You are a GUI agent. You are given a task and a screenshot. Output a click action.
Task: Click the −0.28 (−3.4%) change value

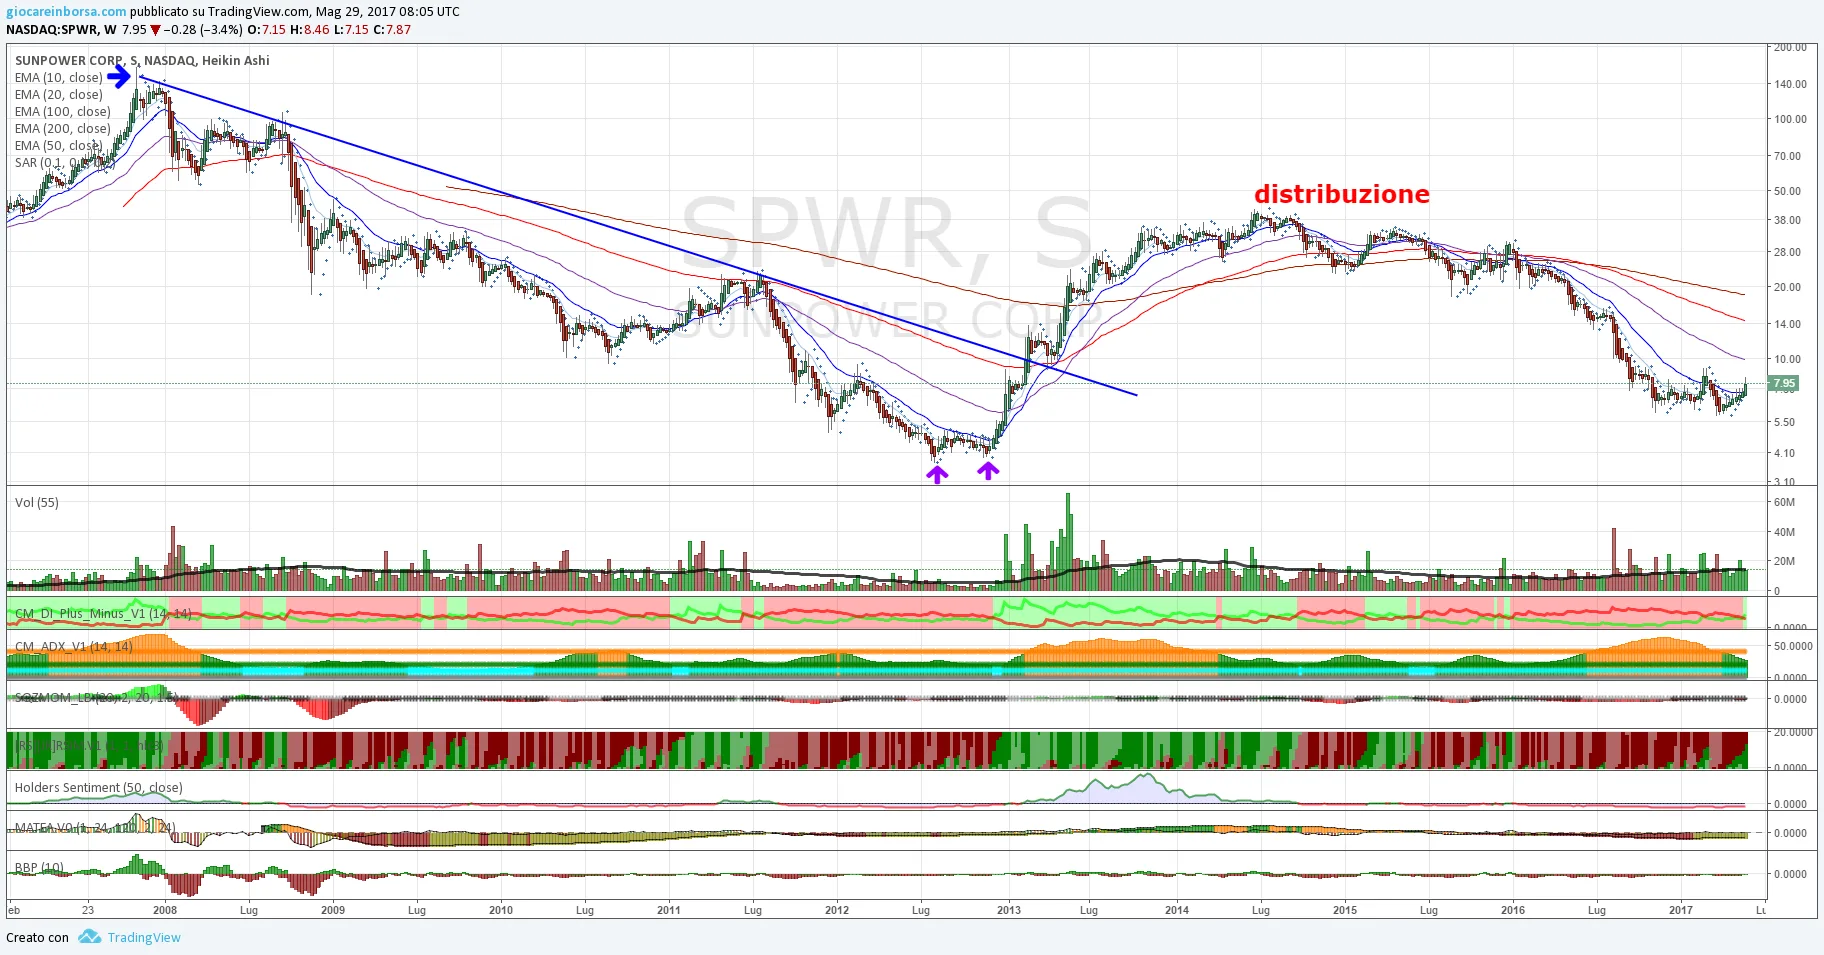click(204, 30)
